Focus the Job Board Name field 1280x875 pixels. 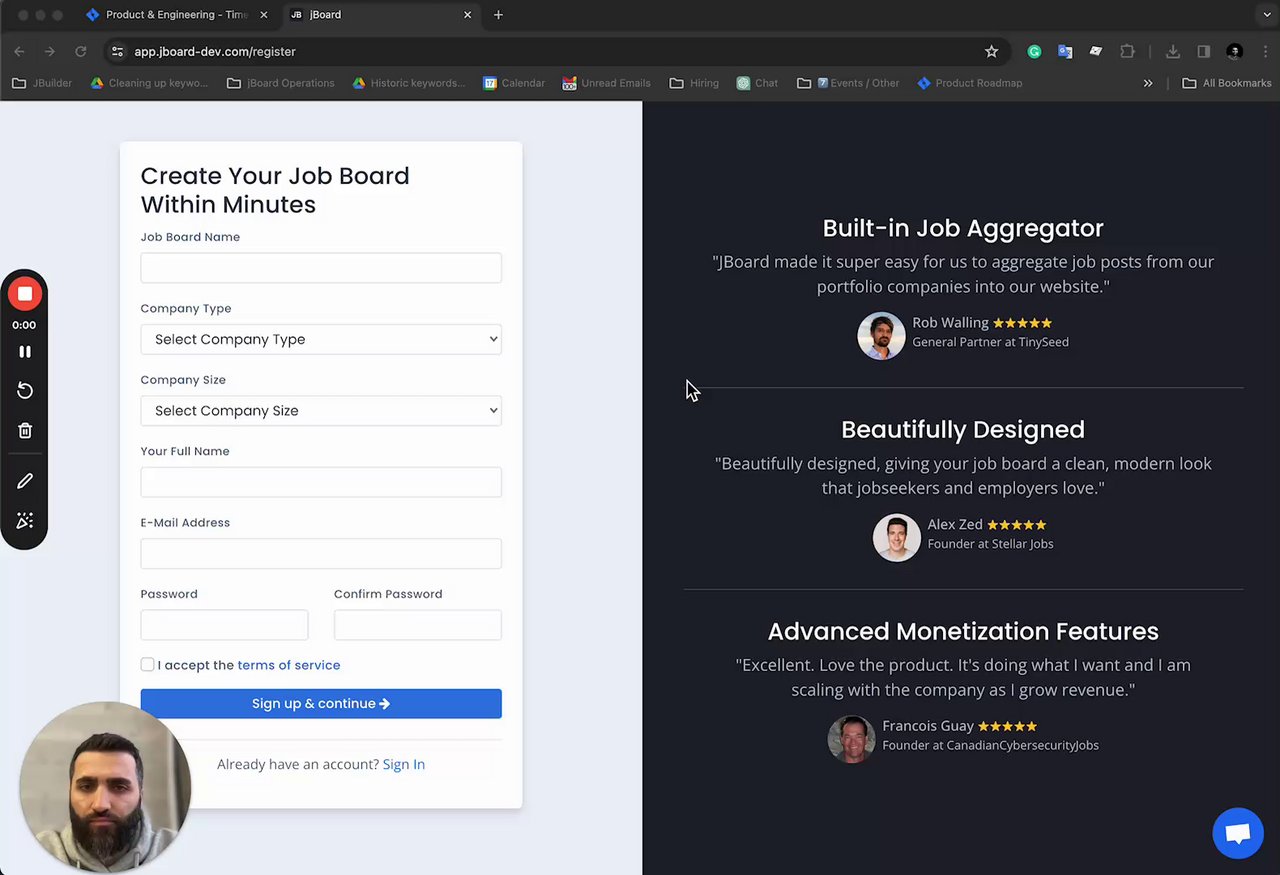(x=321, y=268)
